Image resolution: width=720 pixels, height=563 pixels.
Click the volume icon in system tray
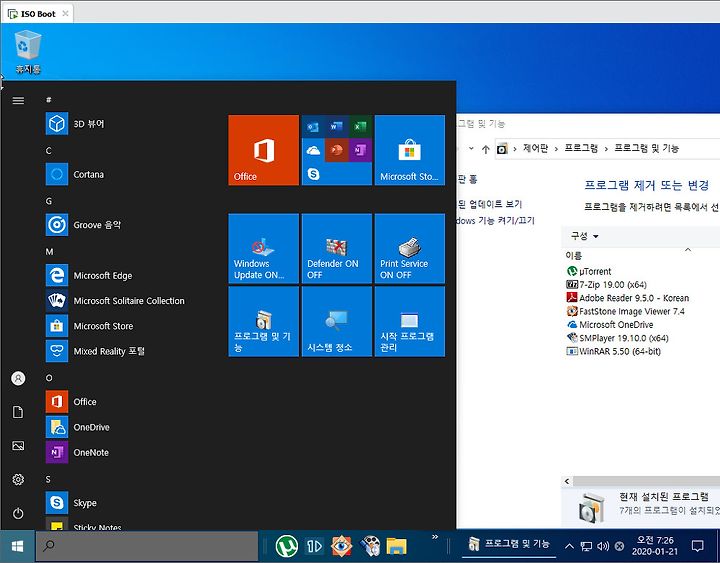point(602,546)
